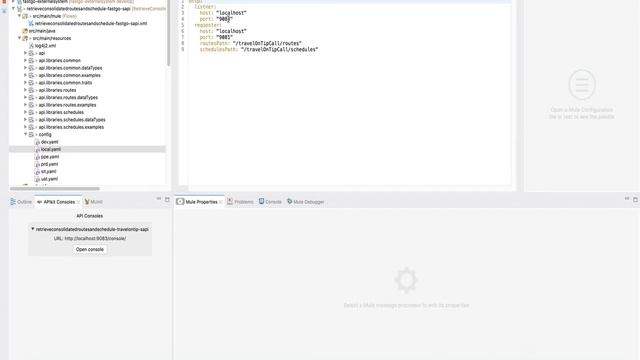Click the Problems tab icon
Image resolution: width=640 pixels, height=360 pixels.
click(x=230, y=202)
